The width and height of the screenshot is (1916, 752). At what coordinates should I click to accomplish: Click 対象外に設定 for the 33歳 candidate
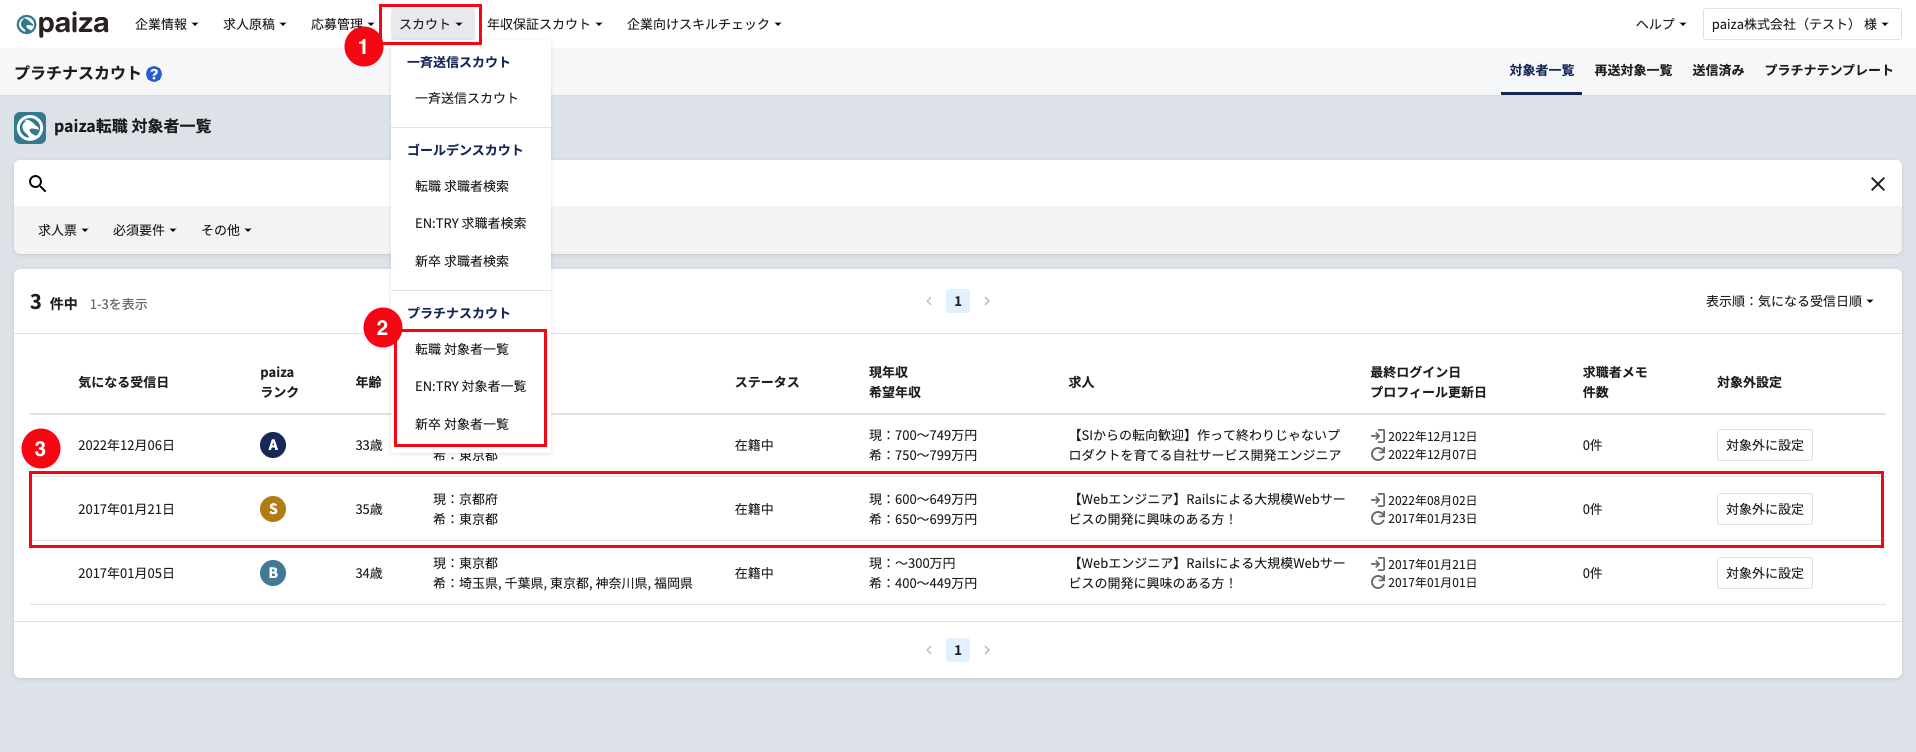(x=1765, y=445)
